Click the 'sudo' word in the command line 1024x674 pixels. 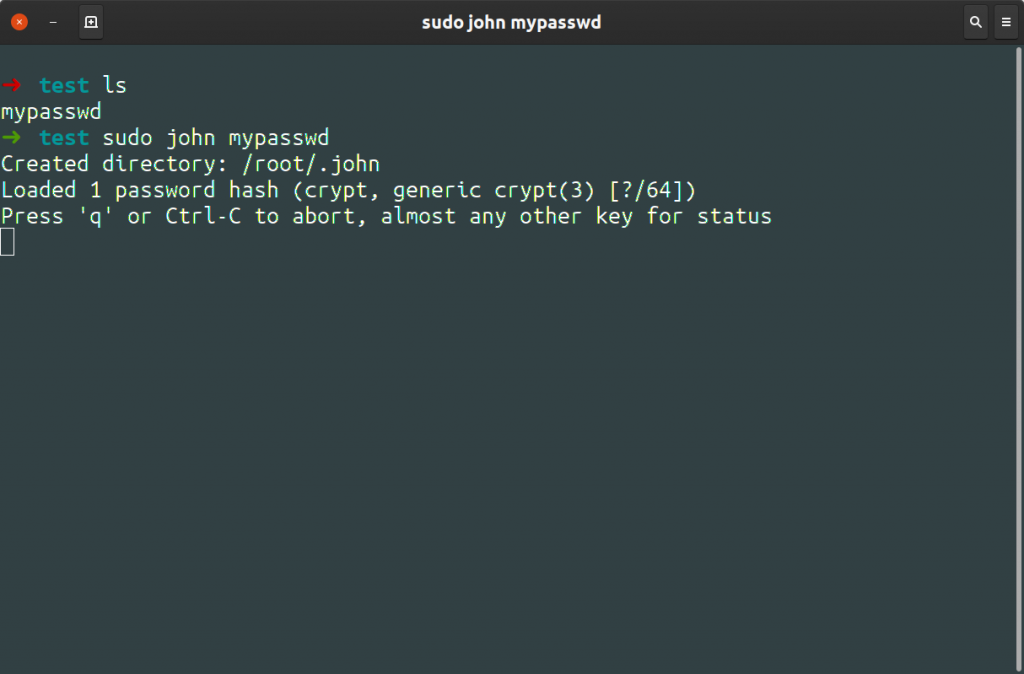(127, 137)
